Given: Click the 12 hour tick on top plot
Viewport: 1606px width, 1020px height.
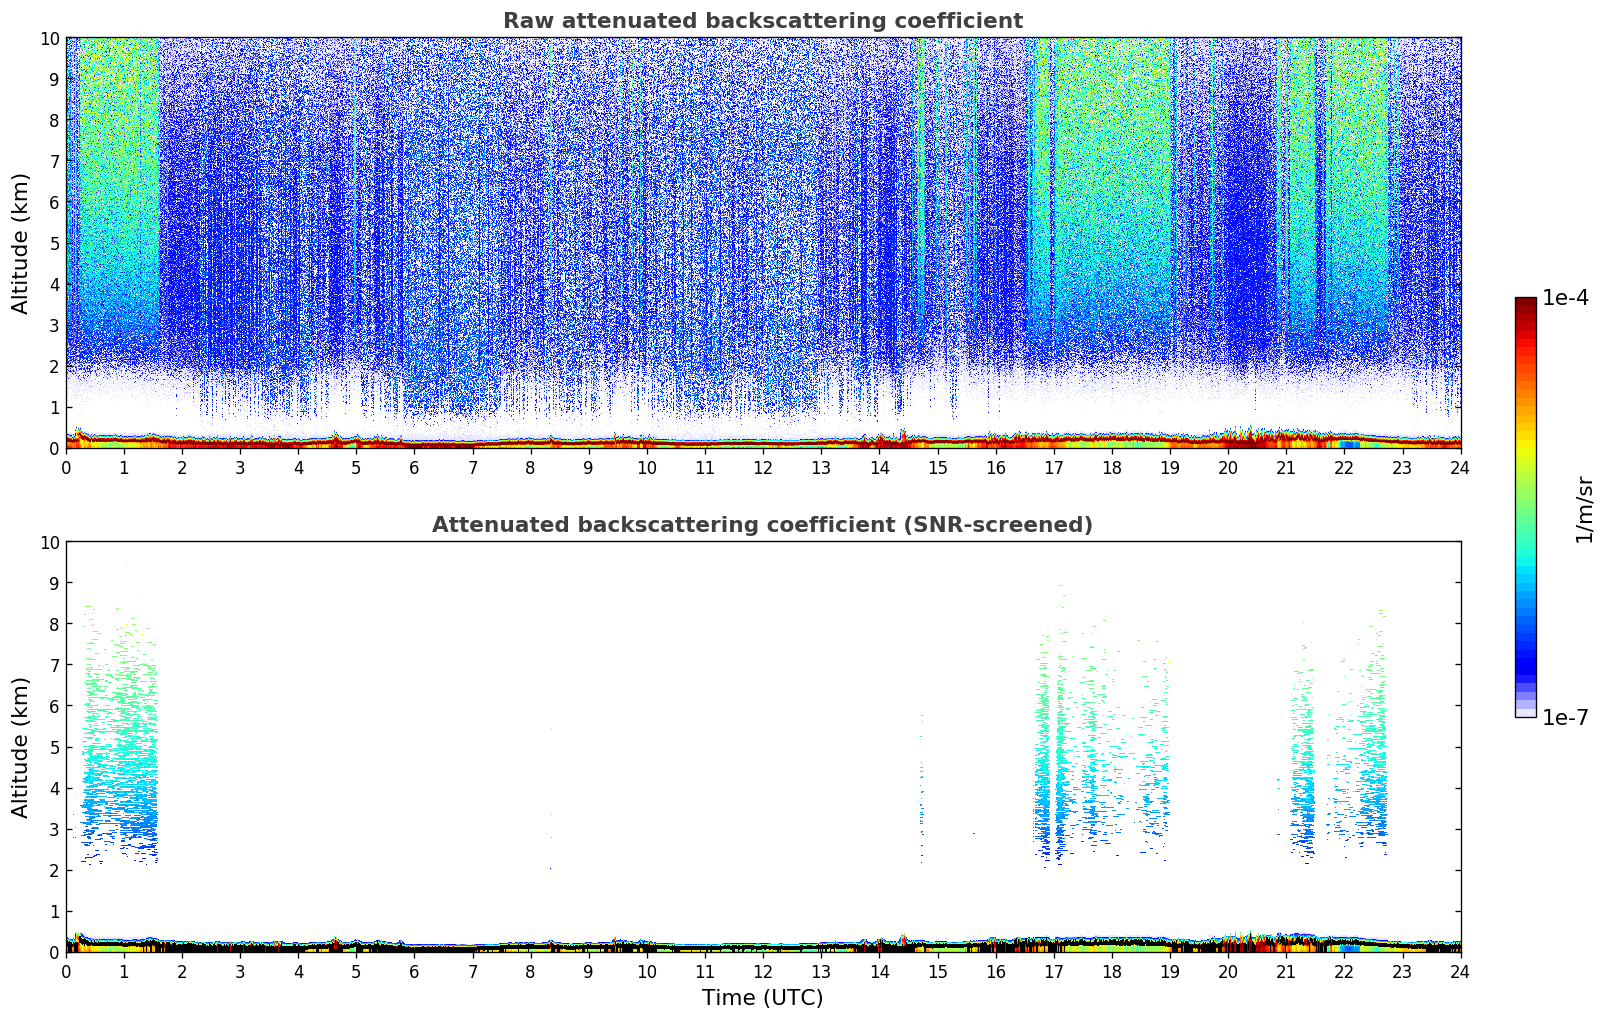Looking at the screenshot, I should coord(763,467).
